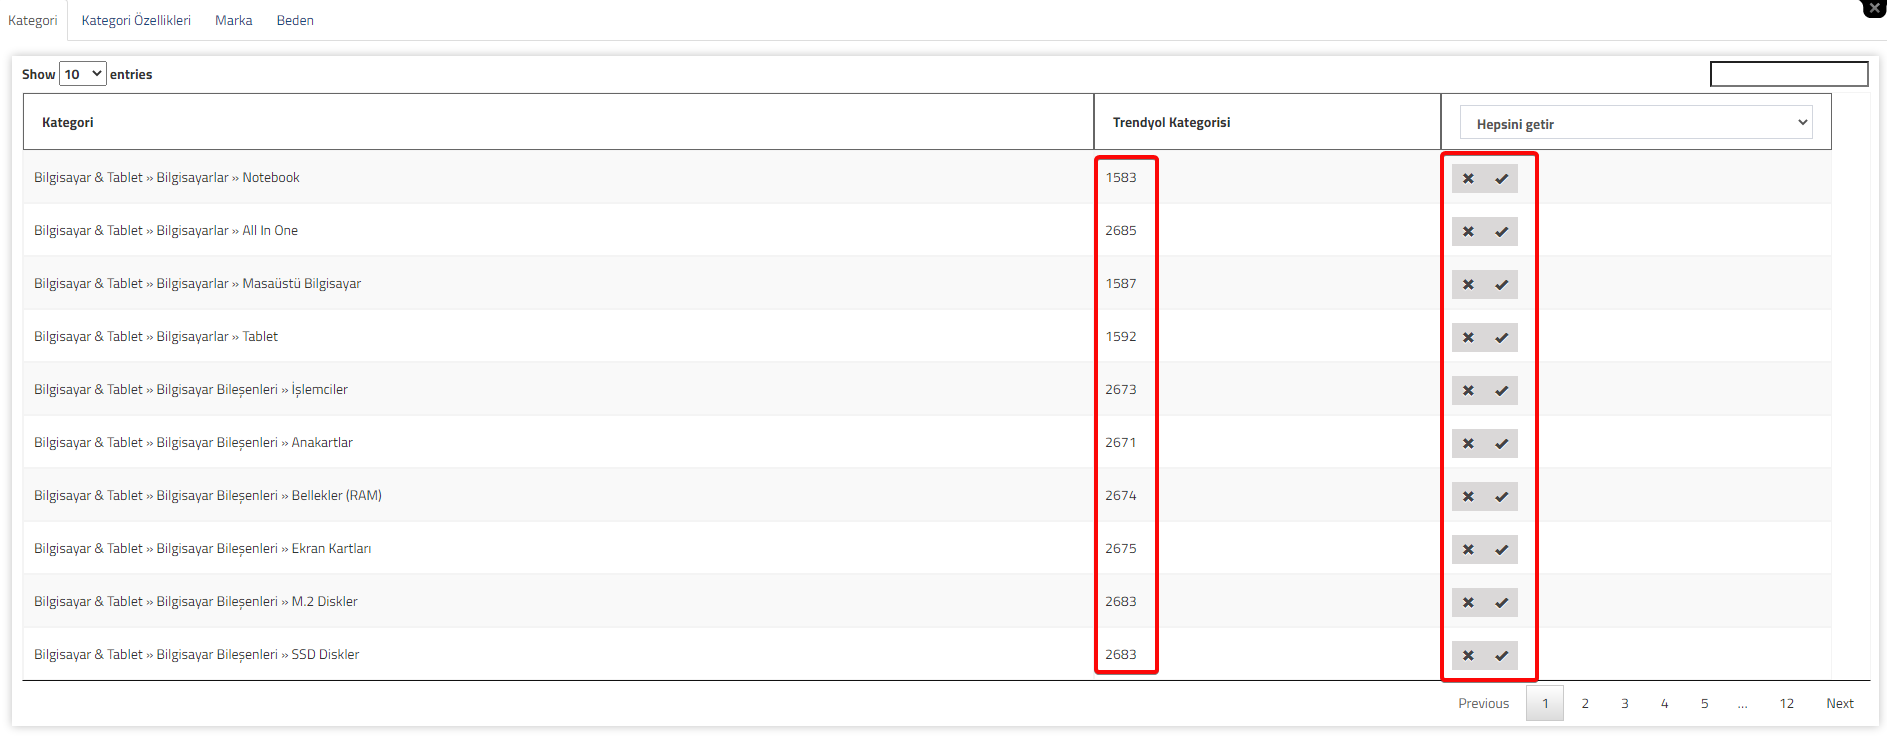Open the Marka tab
This screenshot has width=1887, height=751.
pos(233,20)
